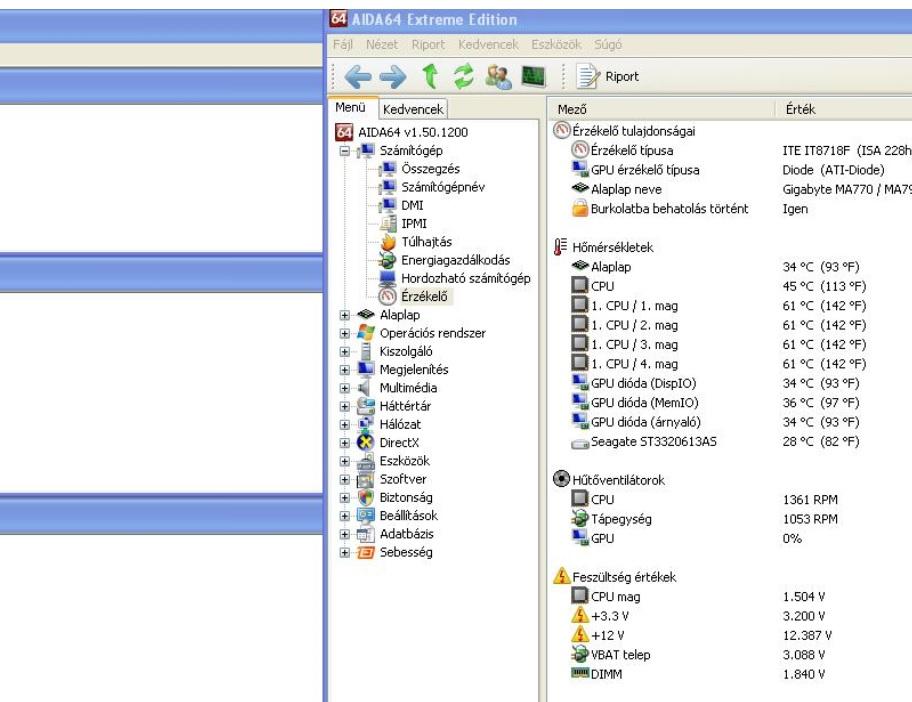Expand the DirectX tree node
Image resolution: width=912 pixels, height=702 pixels.
tap(344, 443)
